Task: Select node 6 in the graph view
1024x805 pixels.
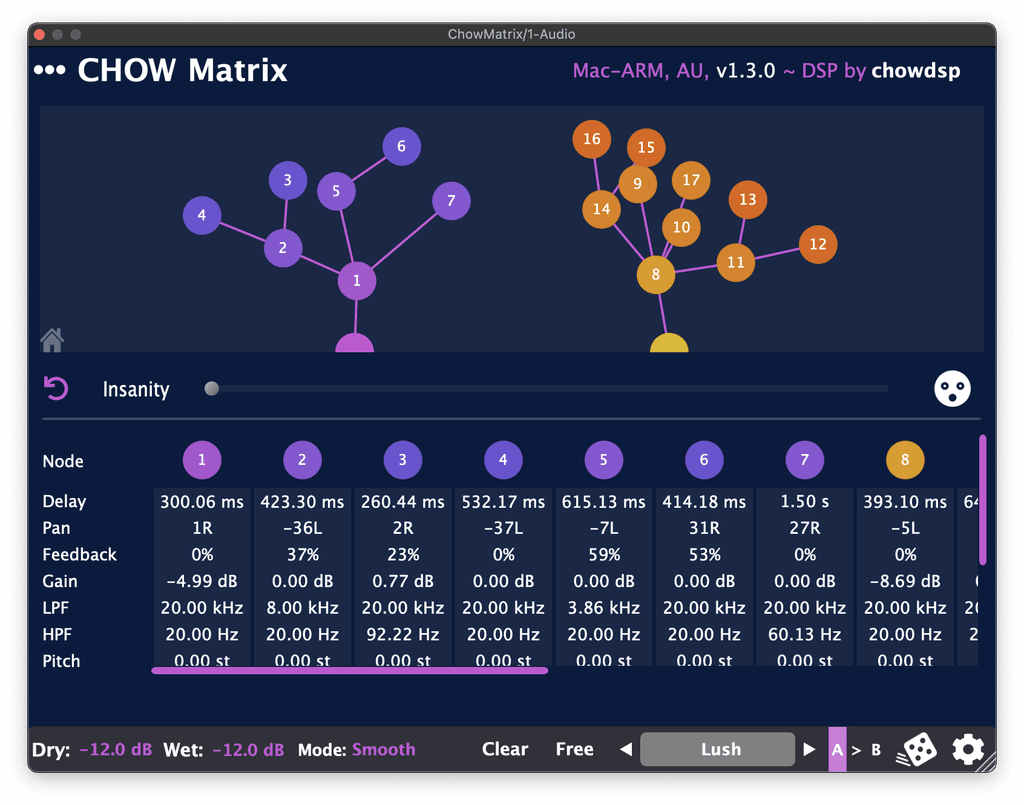Action: [401, 146]
